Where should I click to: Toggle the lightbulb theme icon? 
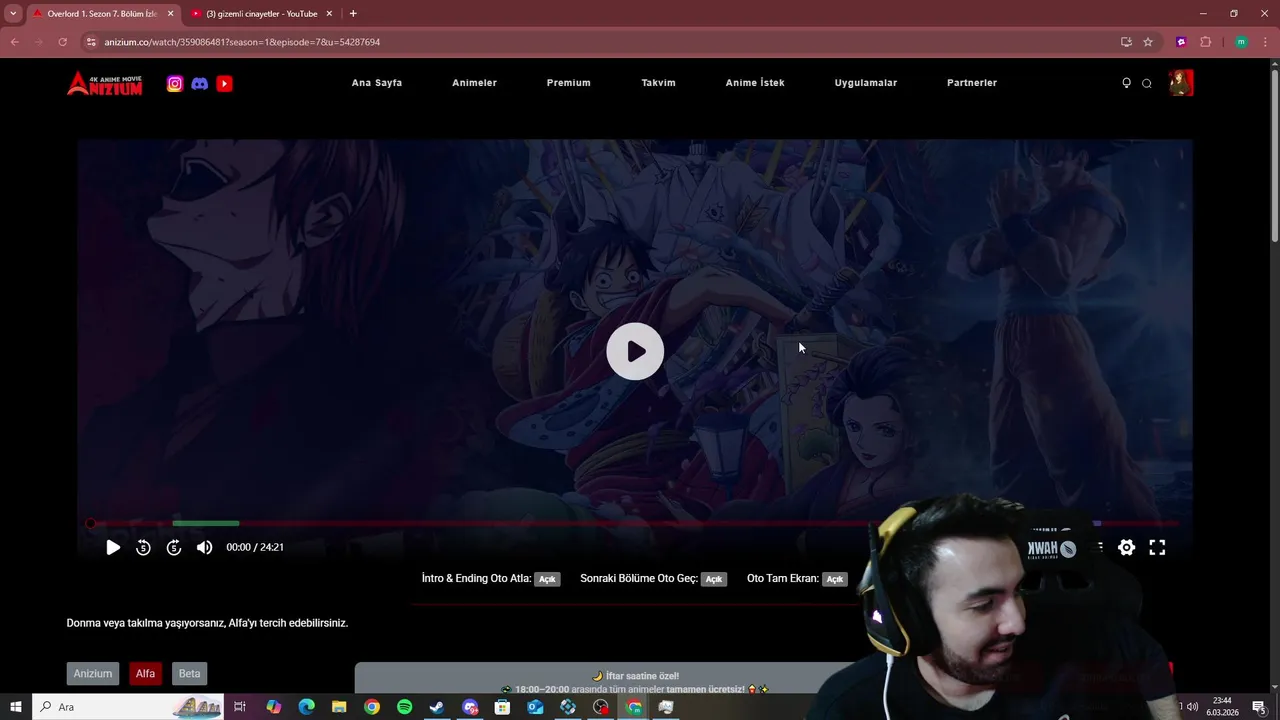tap(1126, 83)
